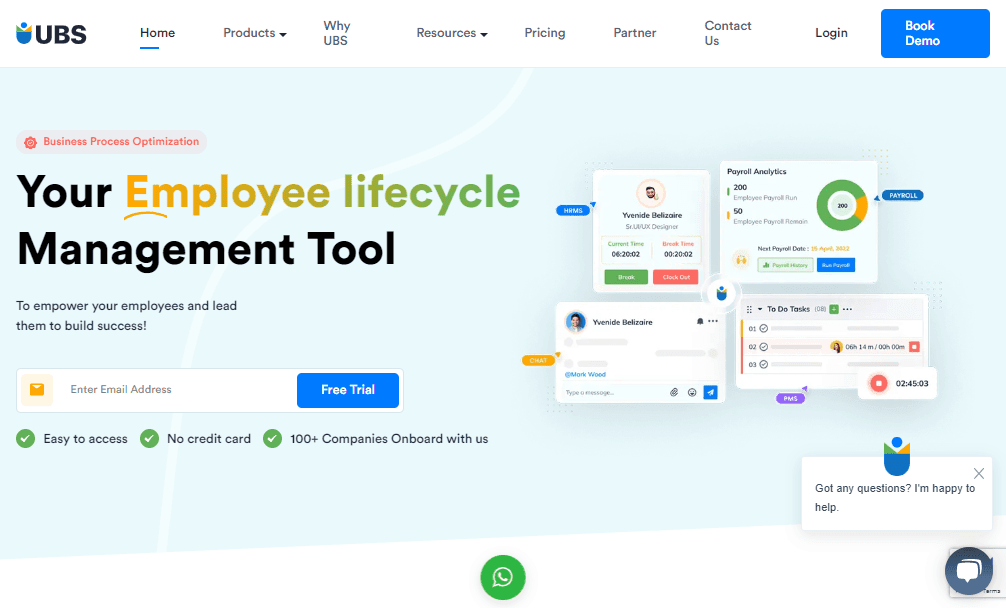Expand the Resources dropdown menu

[x=452, y=33]
